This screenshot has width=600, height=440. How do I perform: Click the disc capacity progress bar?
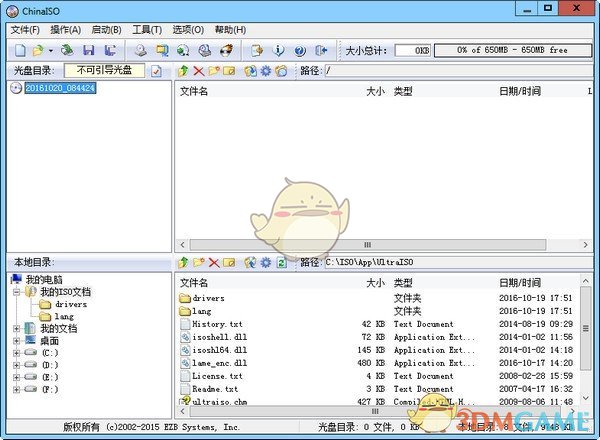(512, 49)
